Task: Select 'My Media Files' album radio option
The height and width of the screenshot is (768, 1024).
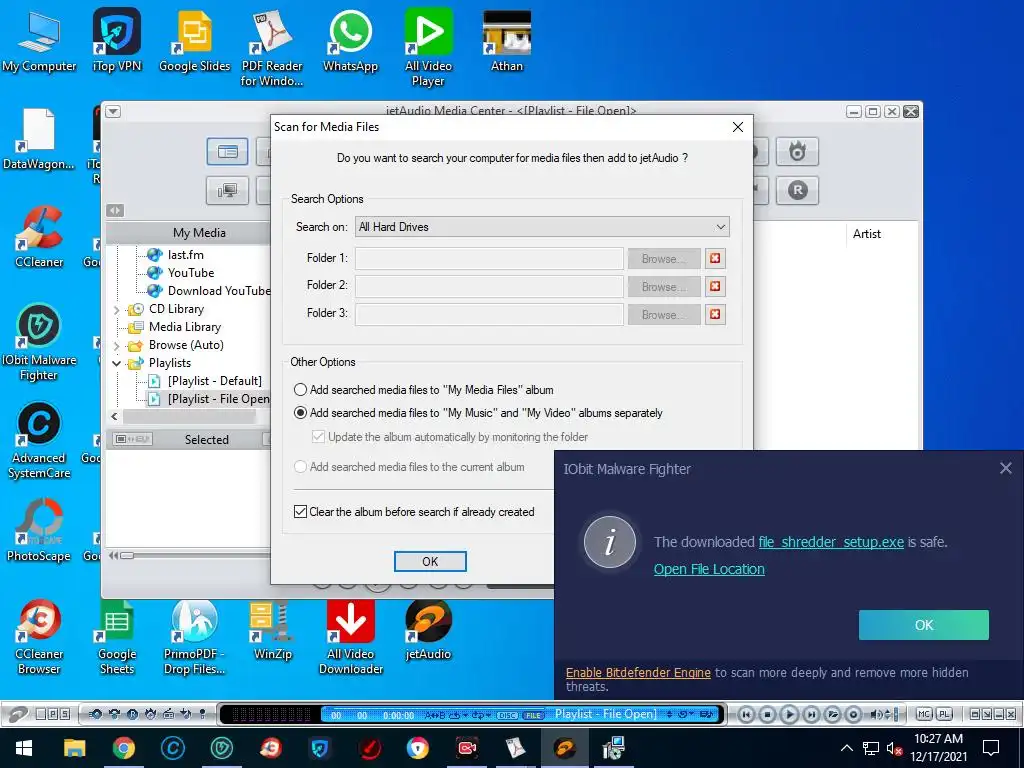Action: pyautogui.click(x=300, y=390)
